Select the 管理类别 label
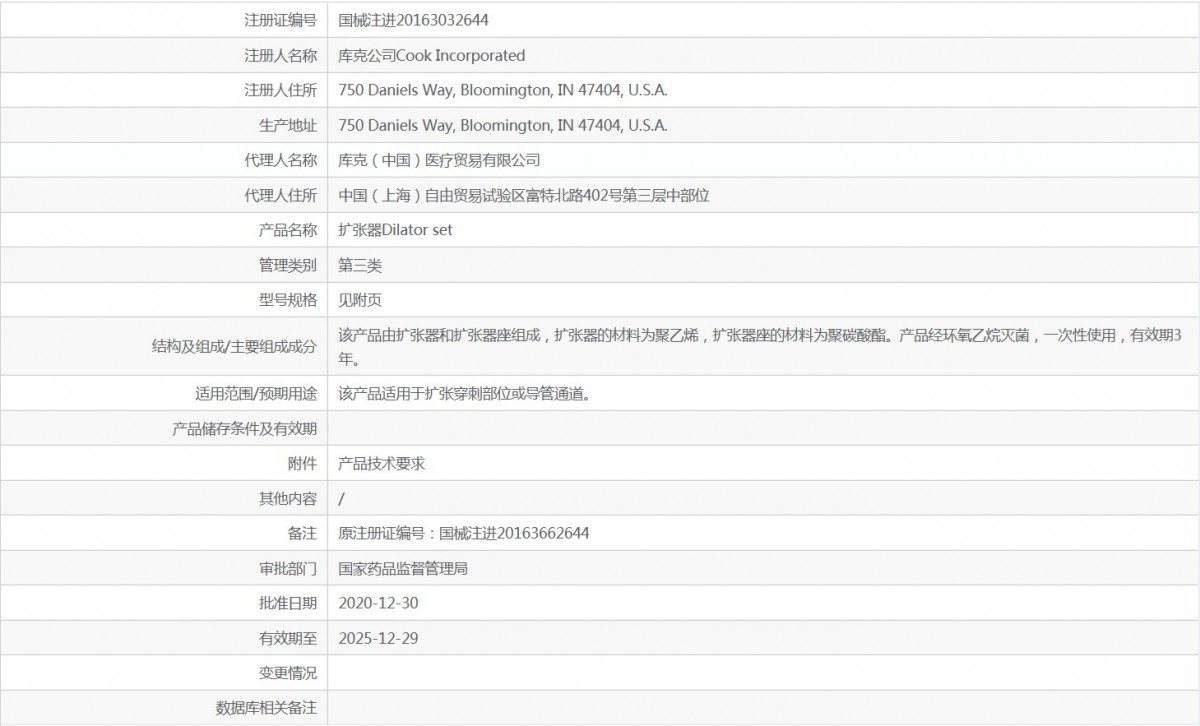 click(288, 265)
